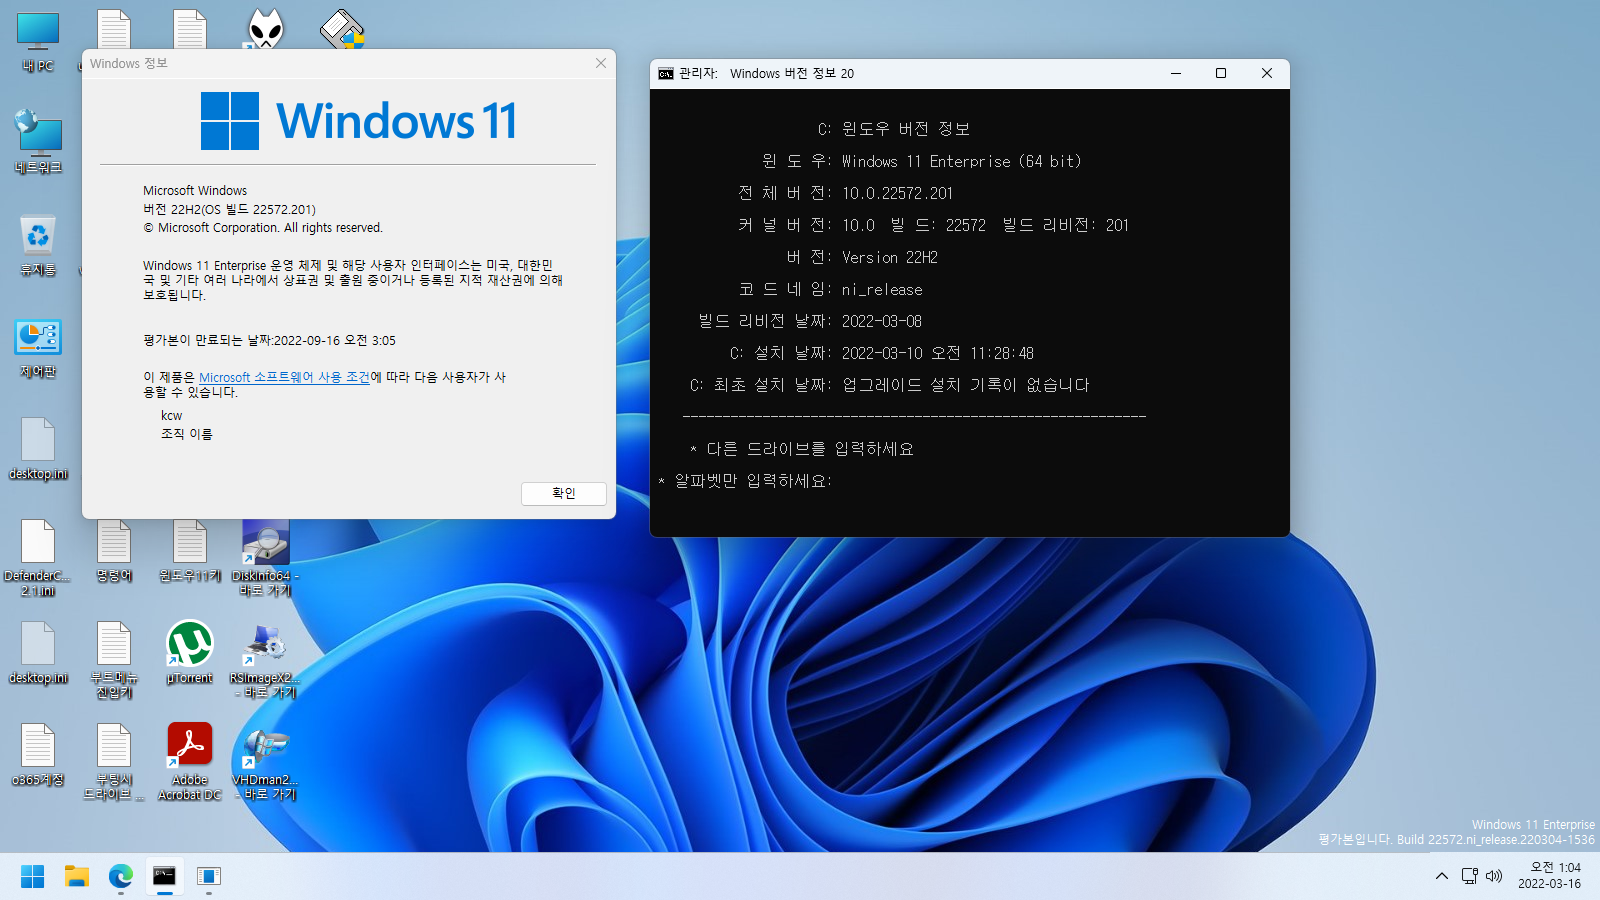The height and width of the screenshot is (900, 1600).
Task: Open the VHDman2 shortcut icon
Action: point(266,762)
